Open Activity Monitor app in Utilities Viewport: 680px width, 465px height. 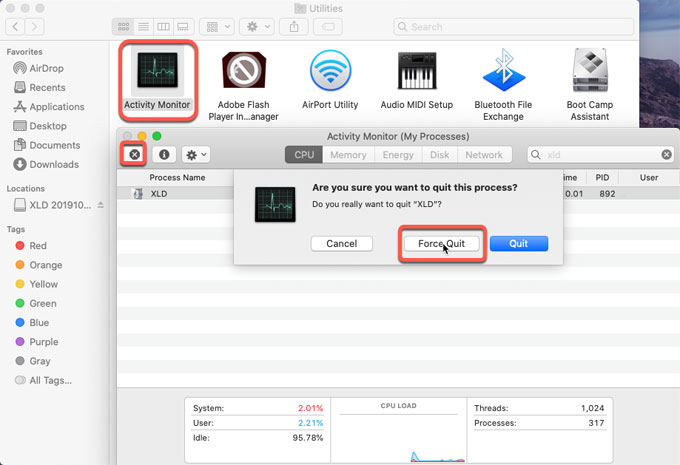157,79
